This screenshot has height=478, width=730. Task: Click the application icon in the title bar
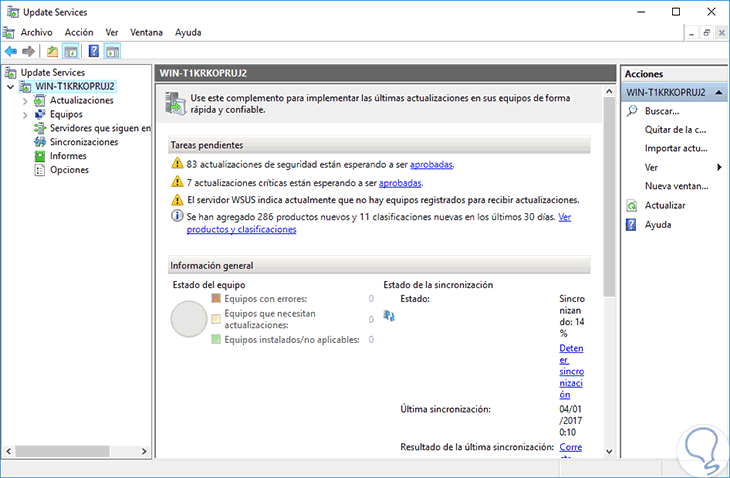tap(13, 12)
